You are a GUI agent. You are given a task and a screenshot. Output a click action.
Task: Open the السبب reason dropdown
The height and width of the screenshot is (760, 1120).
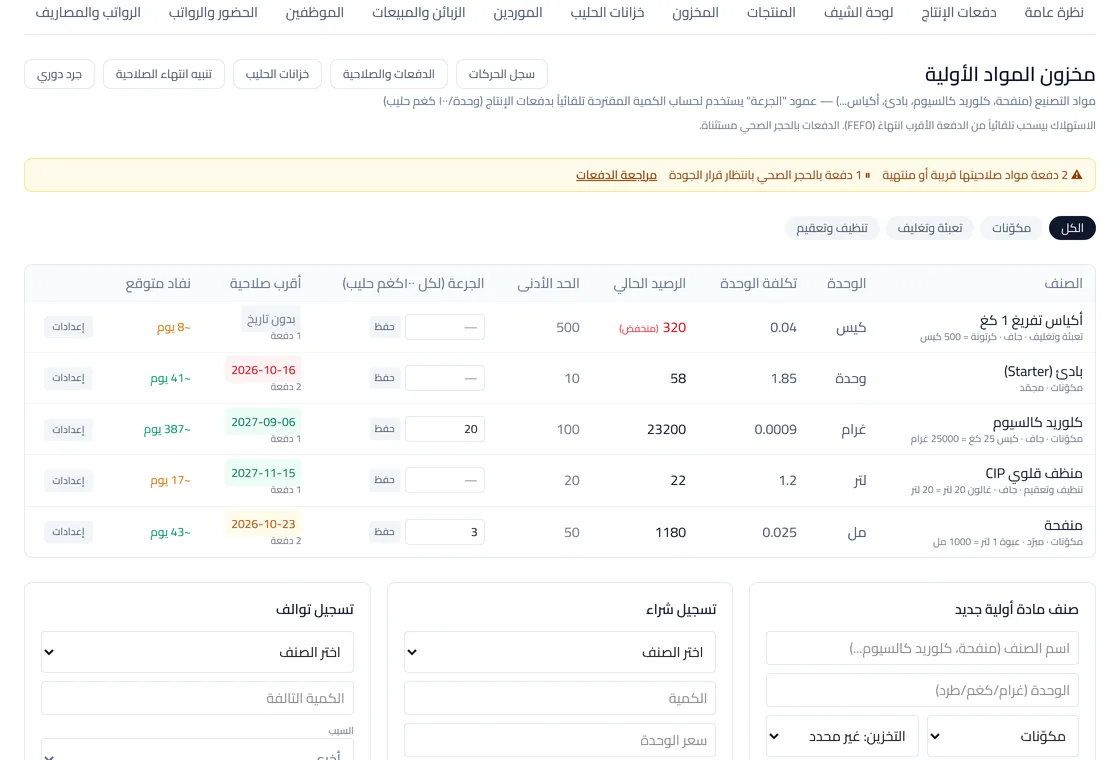197,750
